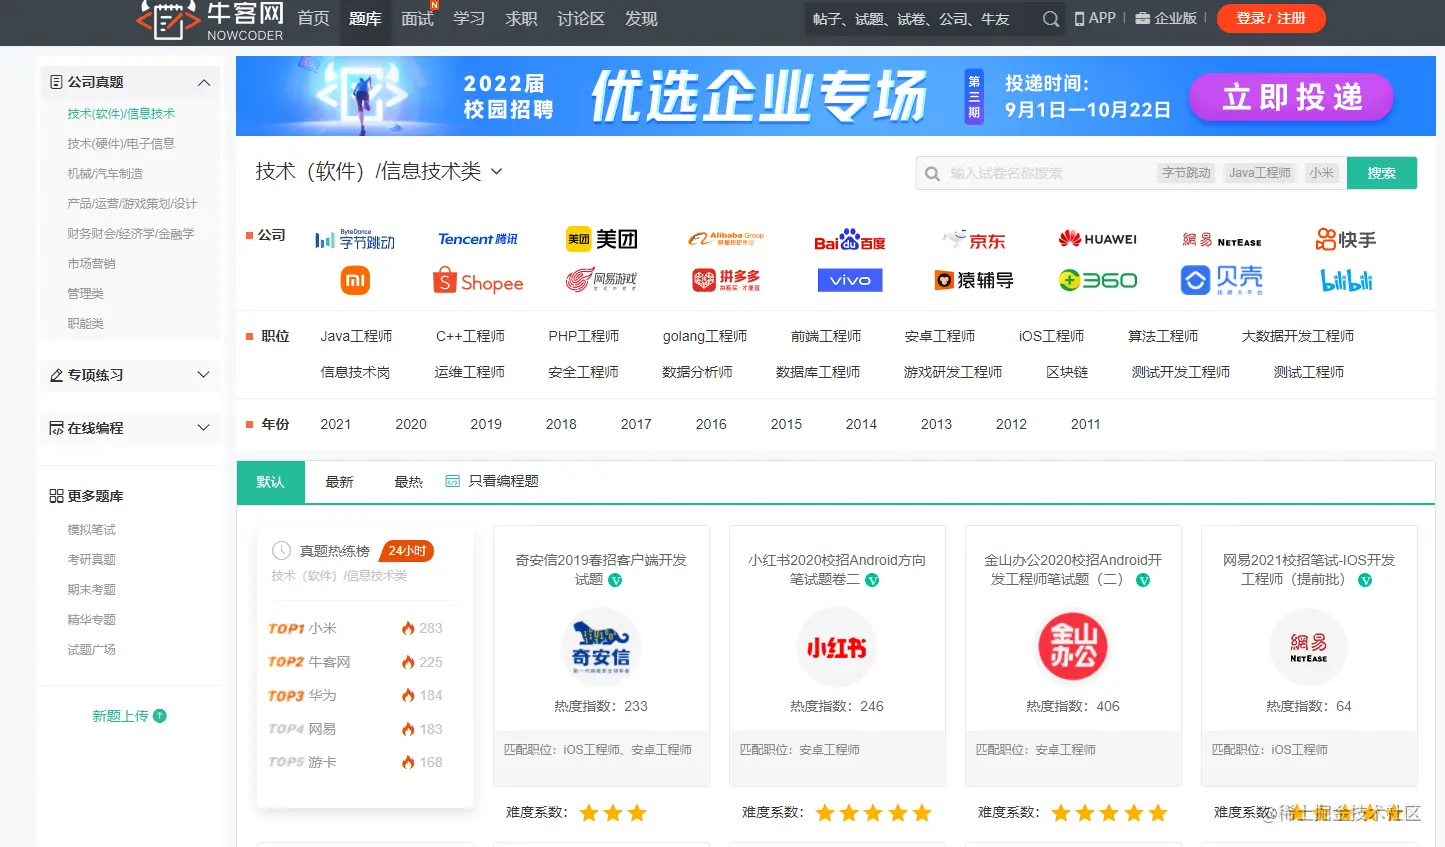The image size is (1445, 847).
Task: Select the 区块链 position filter
Action: click(1067, 372)
